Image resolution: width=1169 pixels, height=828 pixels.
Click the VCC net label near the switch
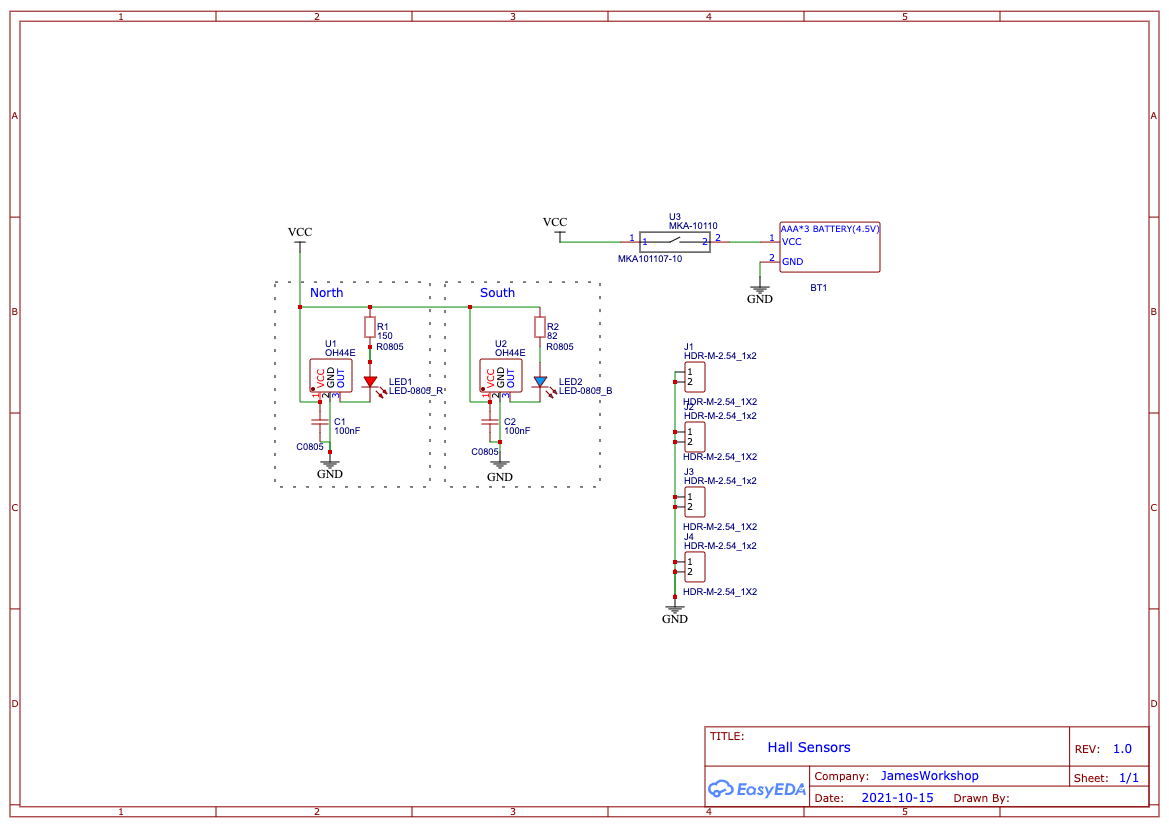[555, 222]
